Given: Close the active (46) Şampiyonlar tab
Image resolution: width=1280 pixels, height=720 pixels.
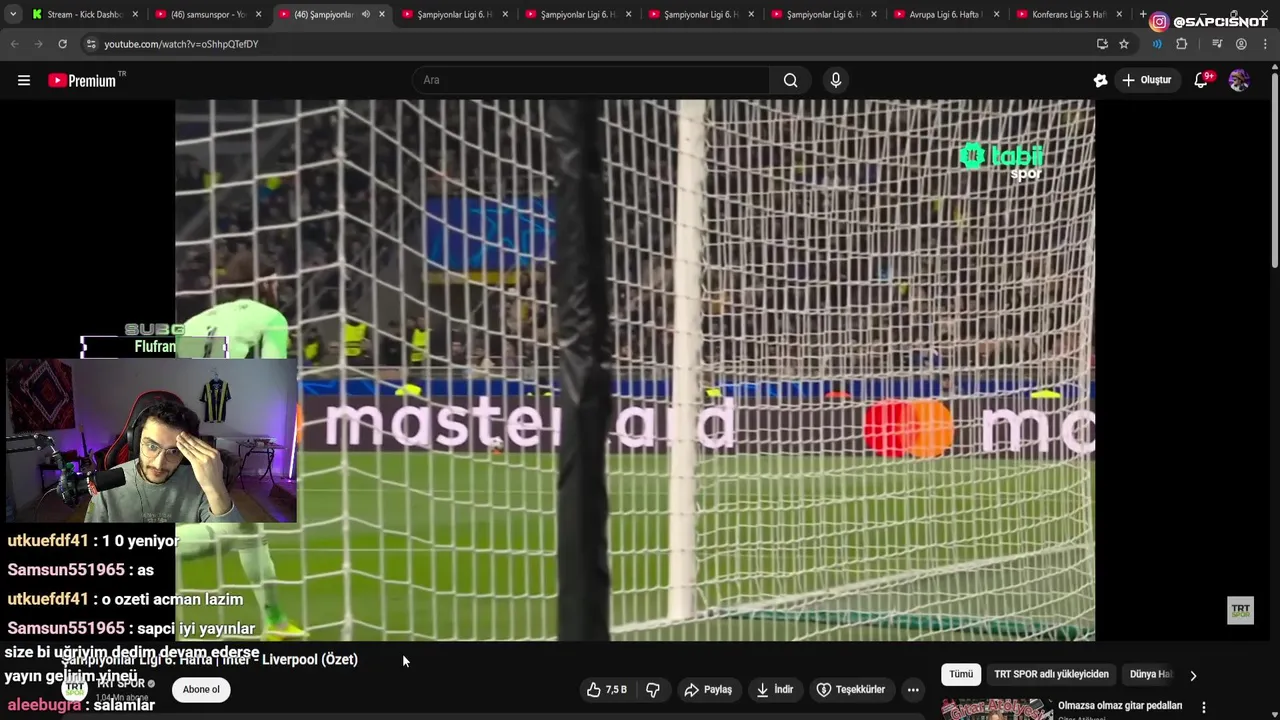Looking at the screenshot, I should tap(382, 15).
